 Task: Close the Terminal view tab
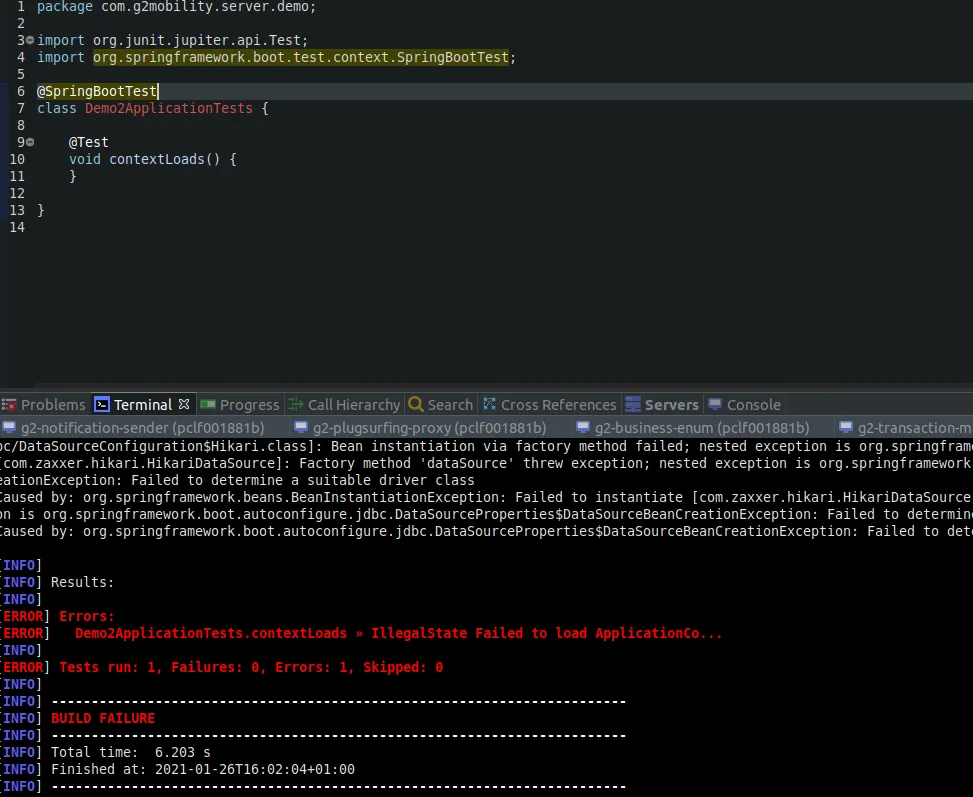tap(184, 404)
